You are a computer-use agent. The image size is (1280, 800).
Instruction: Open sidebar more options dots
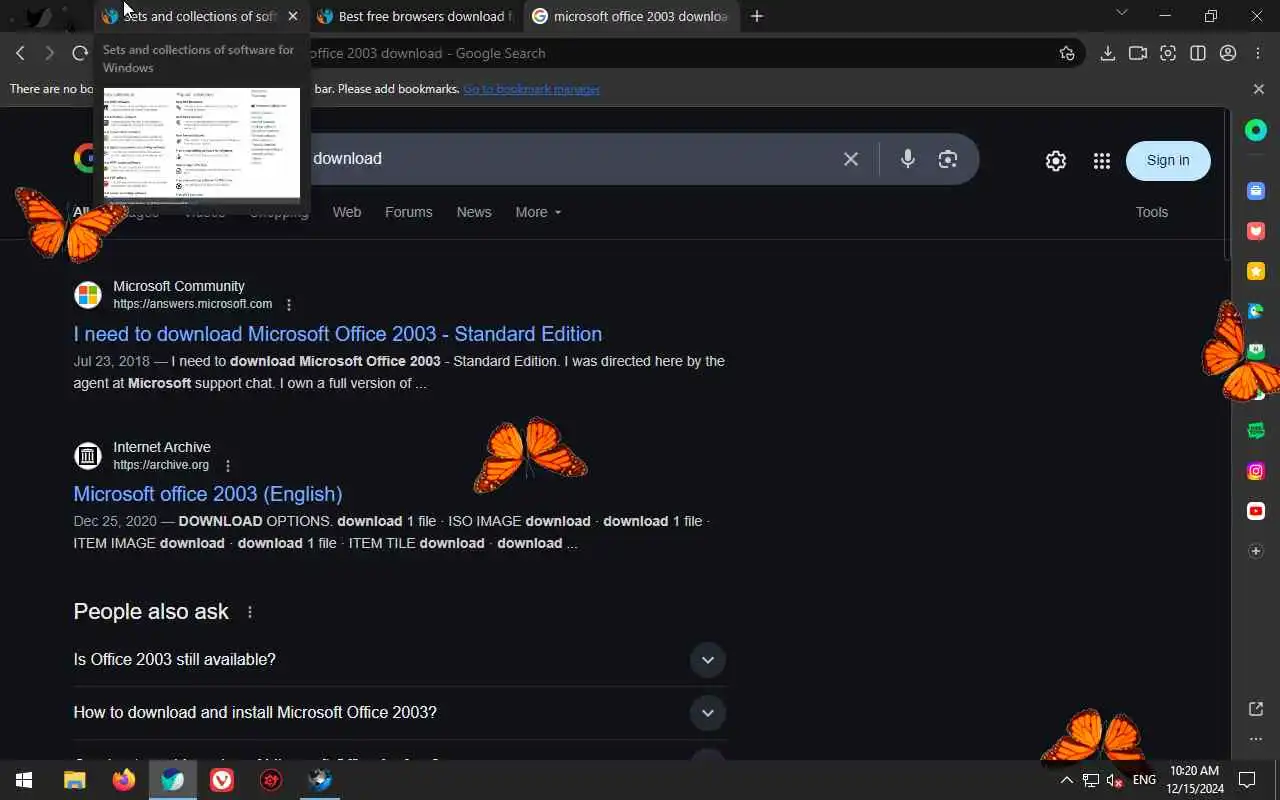[x=1256, y=739]
